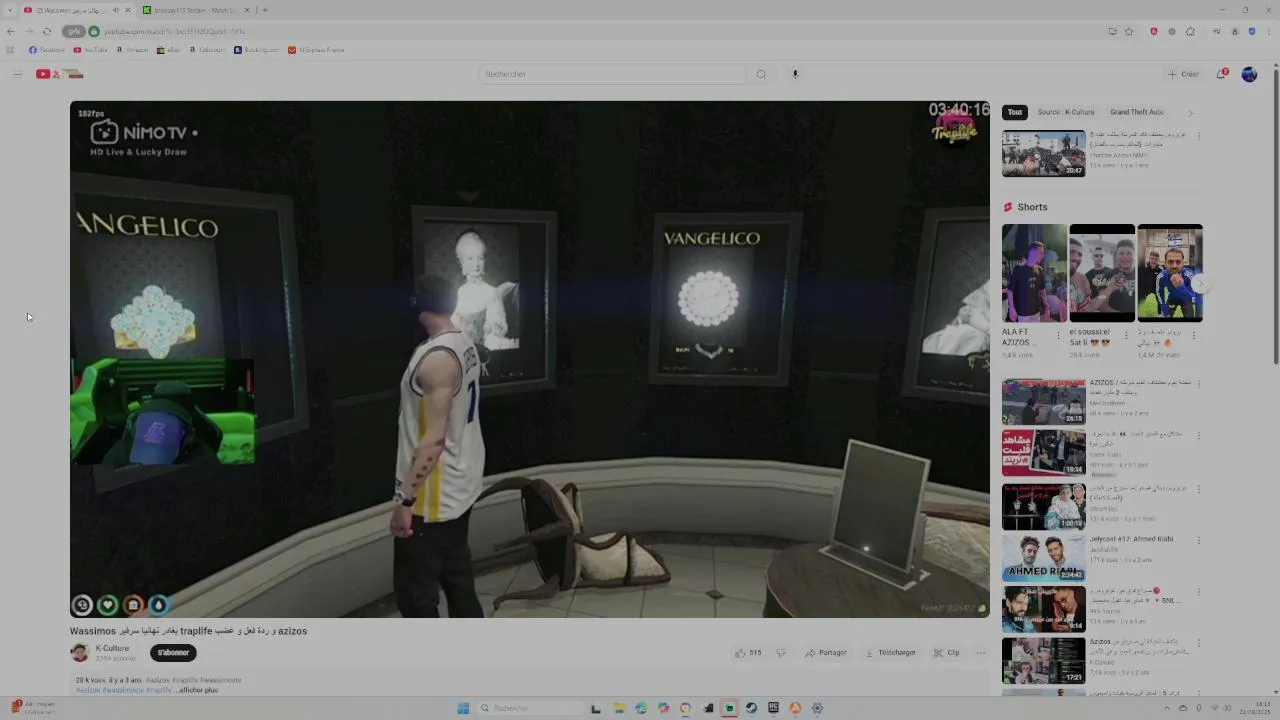The image size is (1280, 720).
Task: Open the Windows Start menu
Action: click(x=463, y=708)
